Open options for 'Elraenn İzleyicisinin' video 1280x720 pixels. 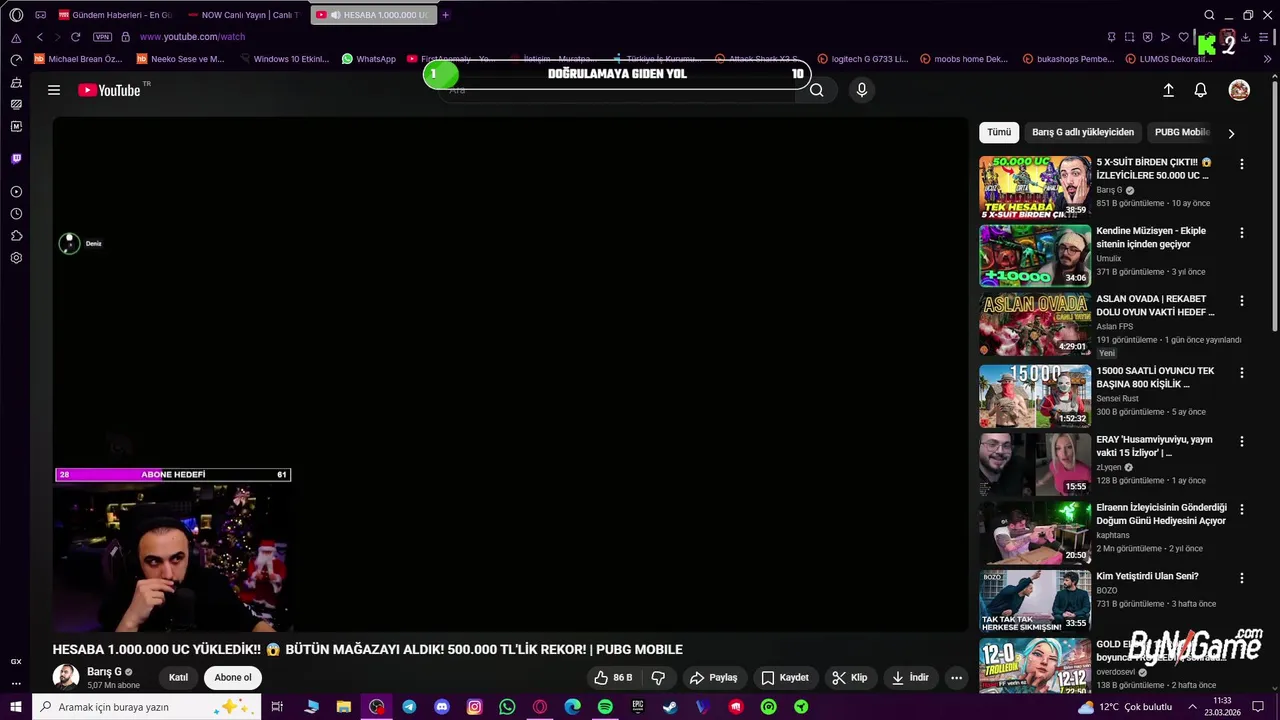[1242, 510]
